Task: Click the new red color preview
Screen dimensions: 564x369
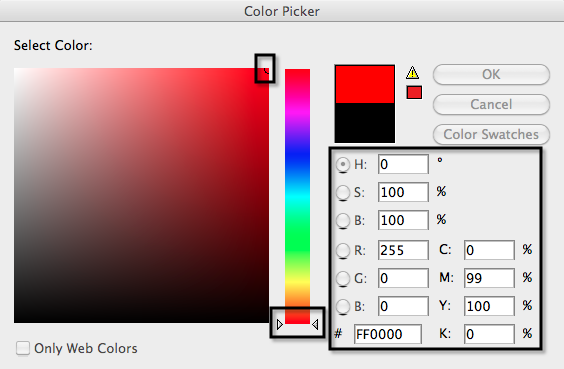Action: (x=365, y=84)
